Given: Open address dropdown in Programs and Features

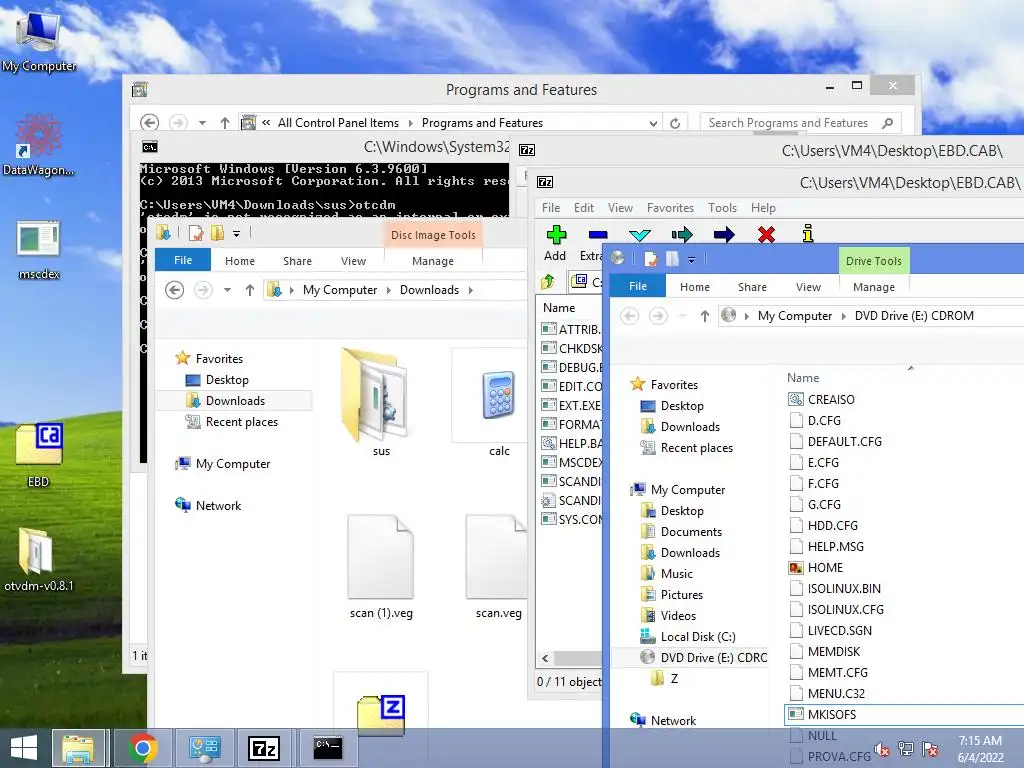Looking at the screenshot, I should [x=652, y=123].
